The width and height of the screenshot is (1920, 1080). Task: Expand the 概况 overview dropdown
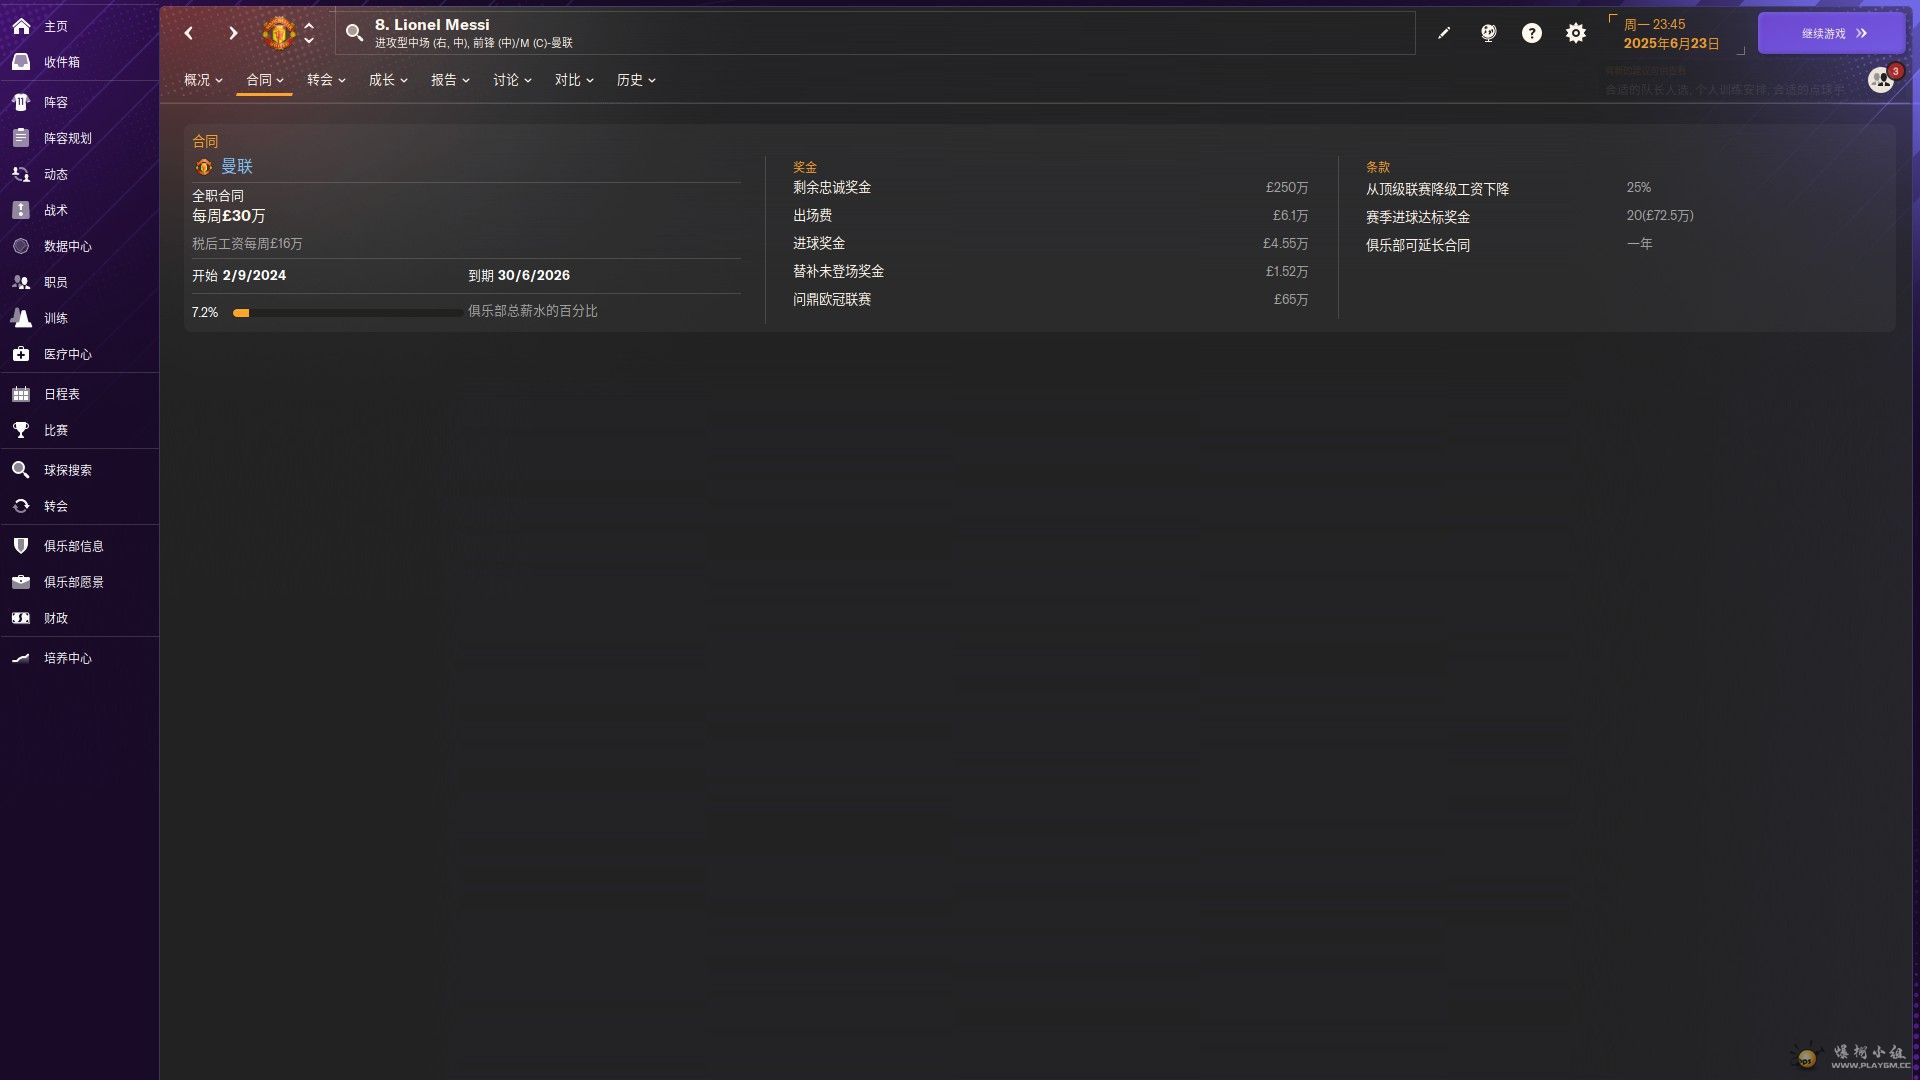point(203,80)
